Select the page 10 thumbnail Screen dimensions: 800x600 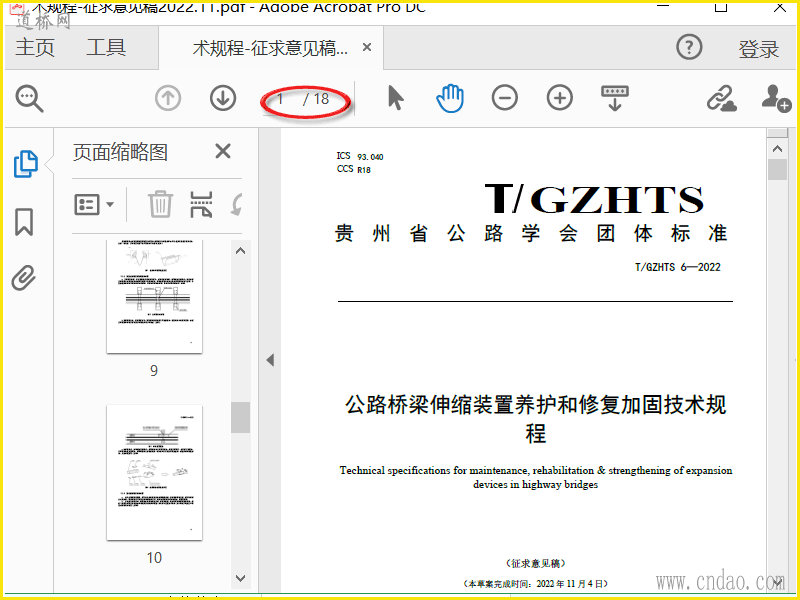coord(154,472)
